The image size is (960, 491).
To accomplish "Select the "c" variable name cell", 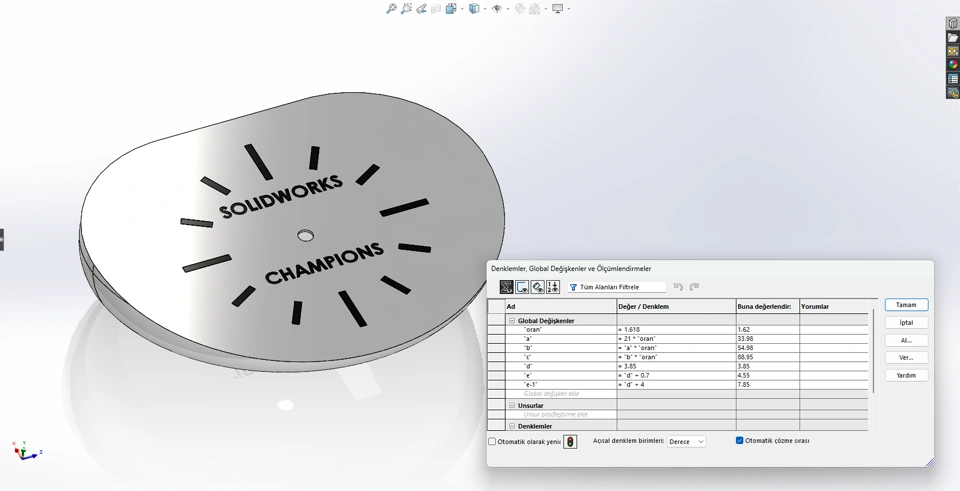I will pyautogui.click(x=561, y=357).
